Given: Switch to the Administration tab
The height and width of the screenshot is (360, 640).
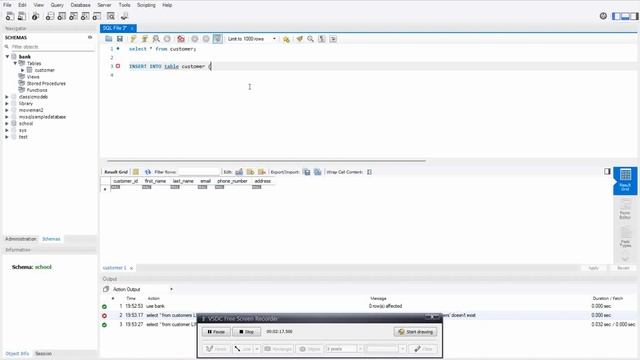Looking at the screenshot, I should point(21,239).
